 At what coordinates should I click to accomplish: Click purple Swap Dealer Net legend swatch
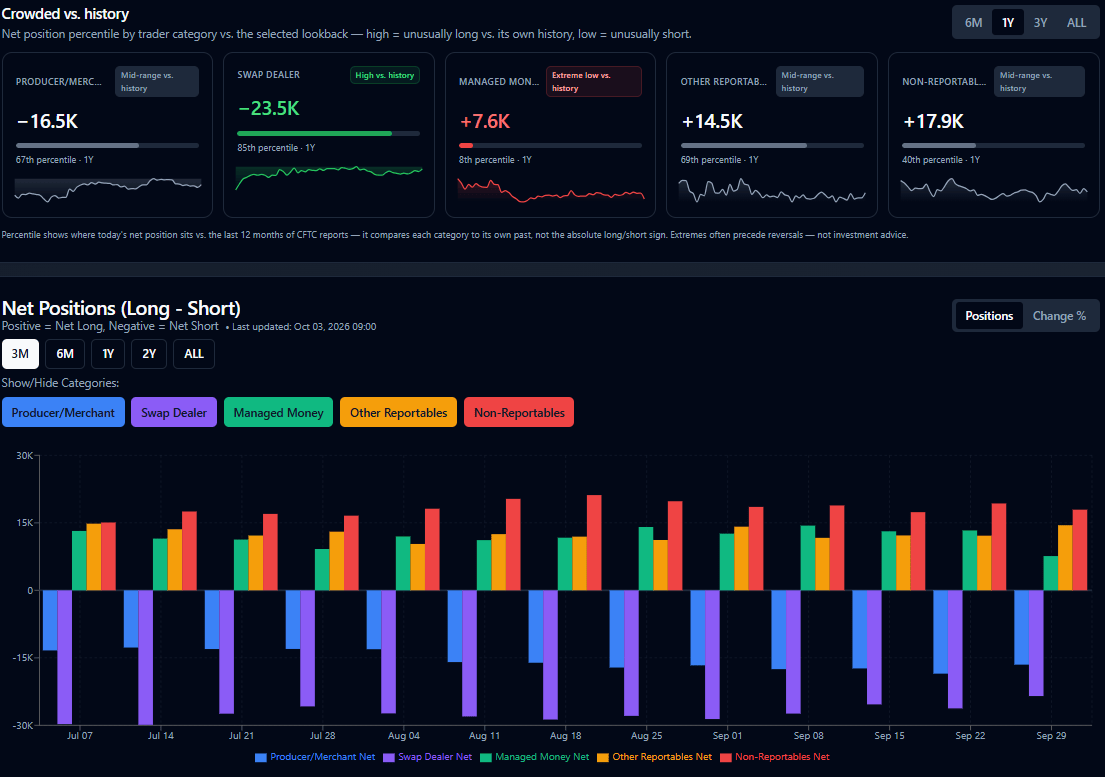click(x=389, y=757)
